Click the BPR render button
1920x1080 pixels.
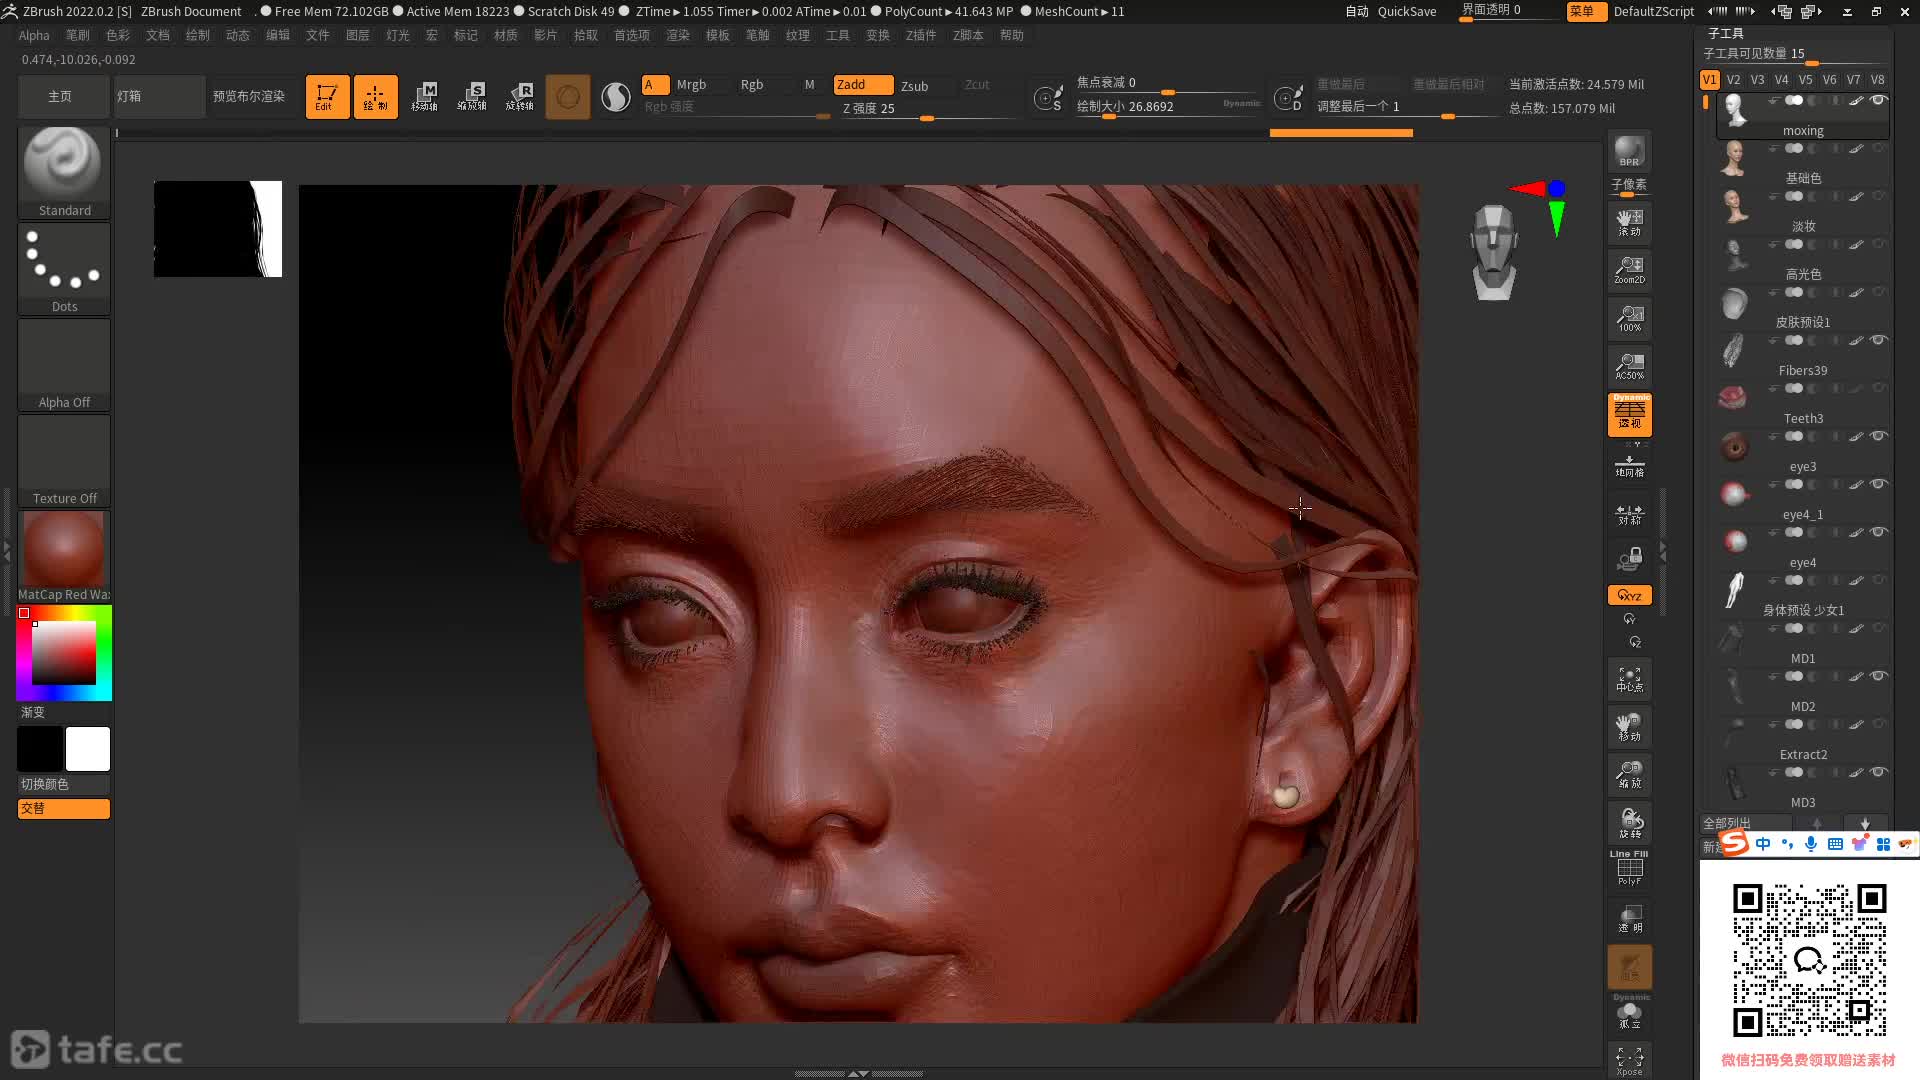1629,152
